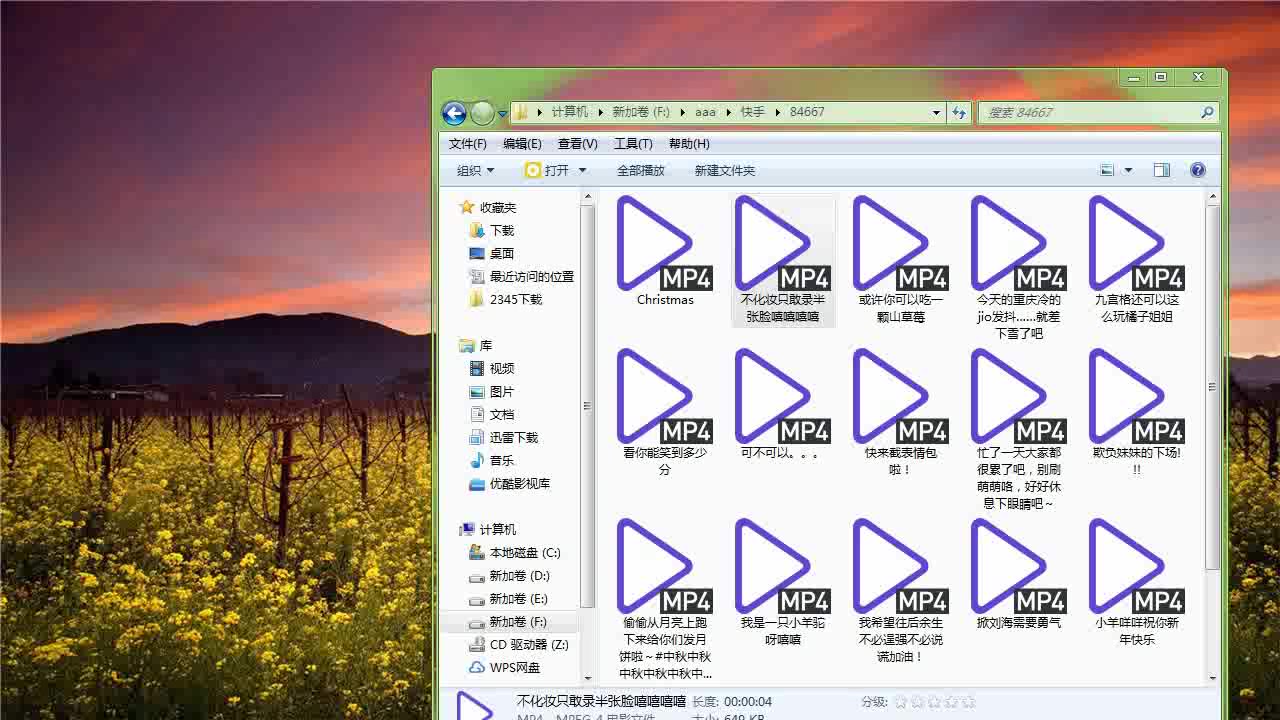Toggle the preview pane icon
Image resolution: width=1280 pixels, height=720 pixels.
click(x=1161, y=170)
